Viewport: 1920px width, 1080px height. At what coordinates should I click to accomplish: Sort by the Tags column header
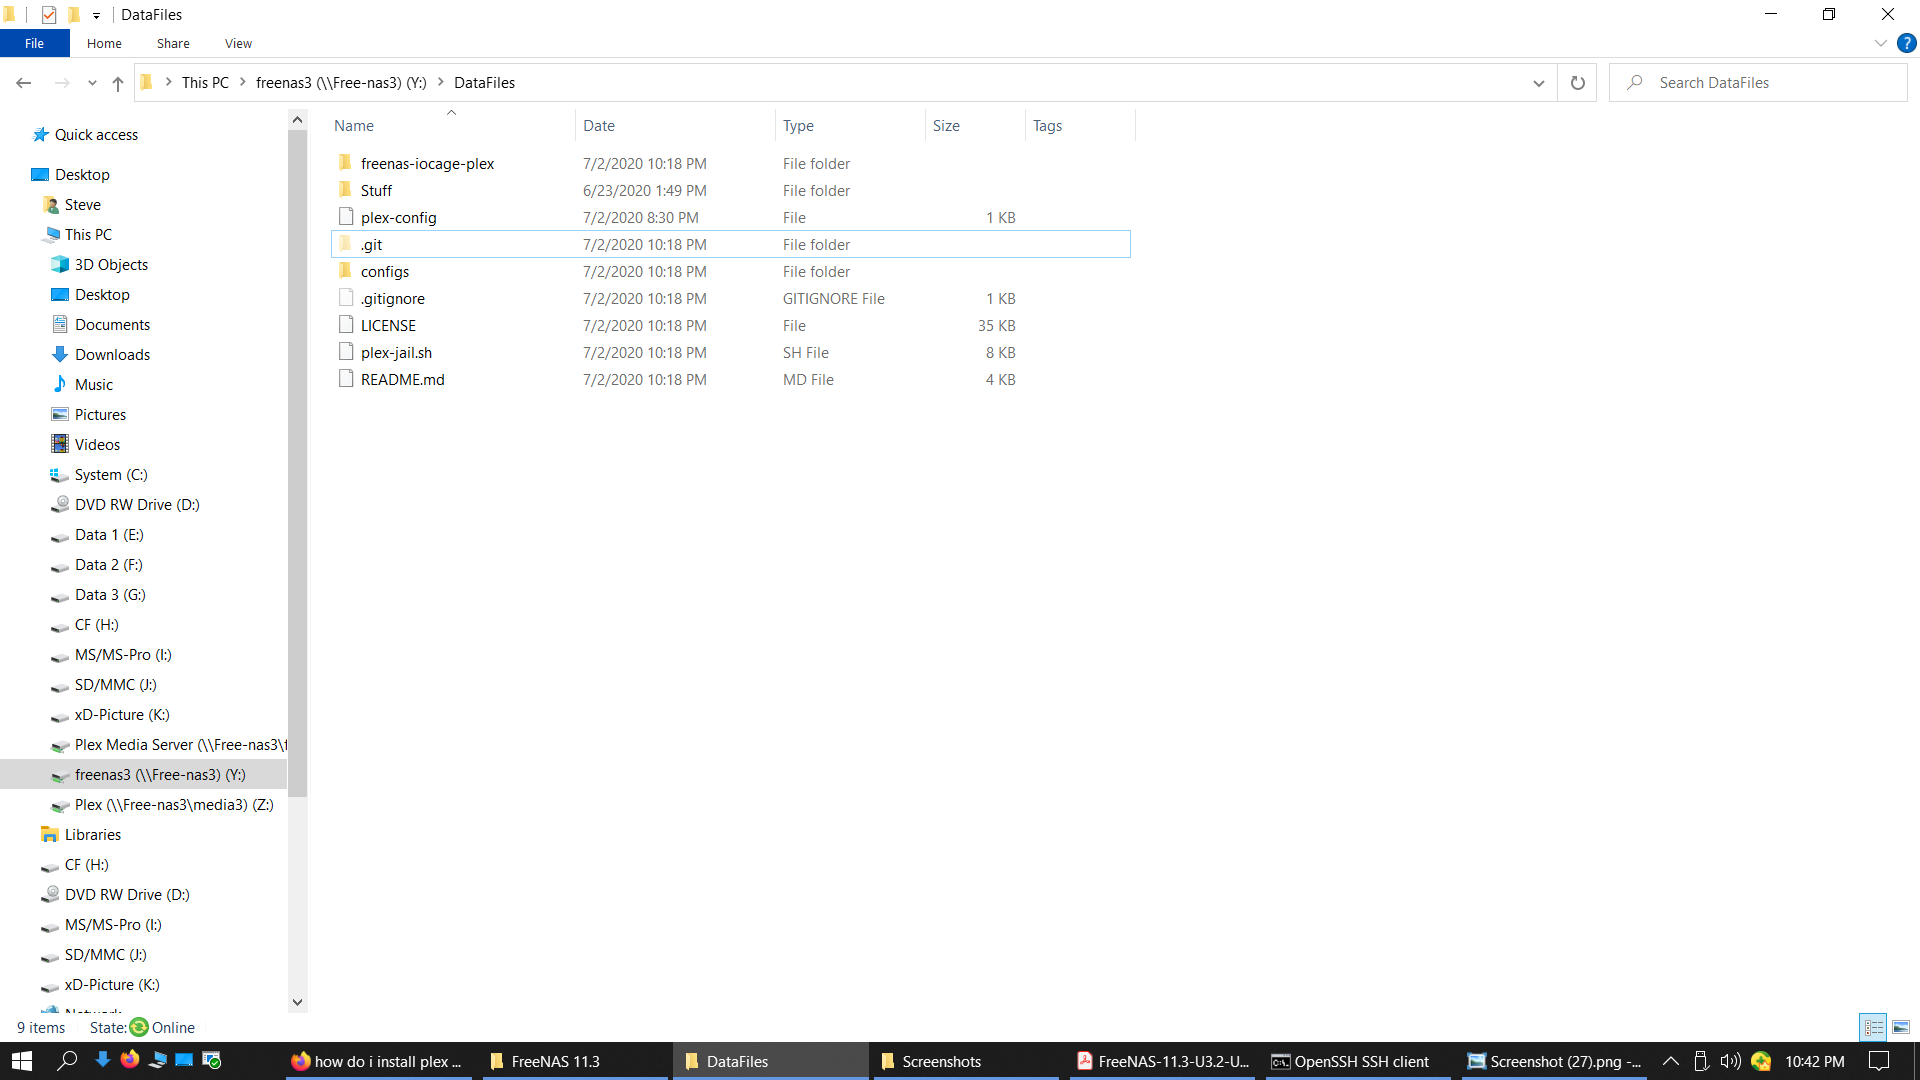pyautogui.click(x=1080, y=126)
